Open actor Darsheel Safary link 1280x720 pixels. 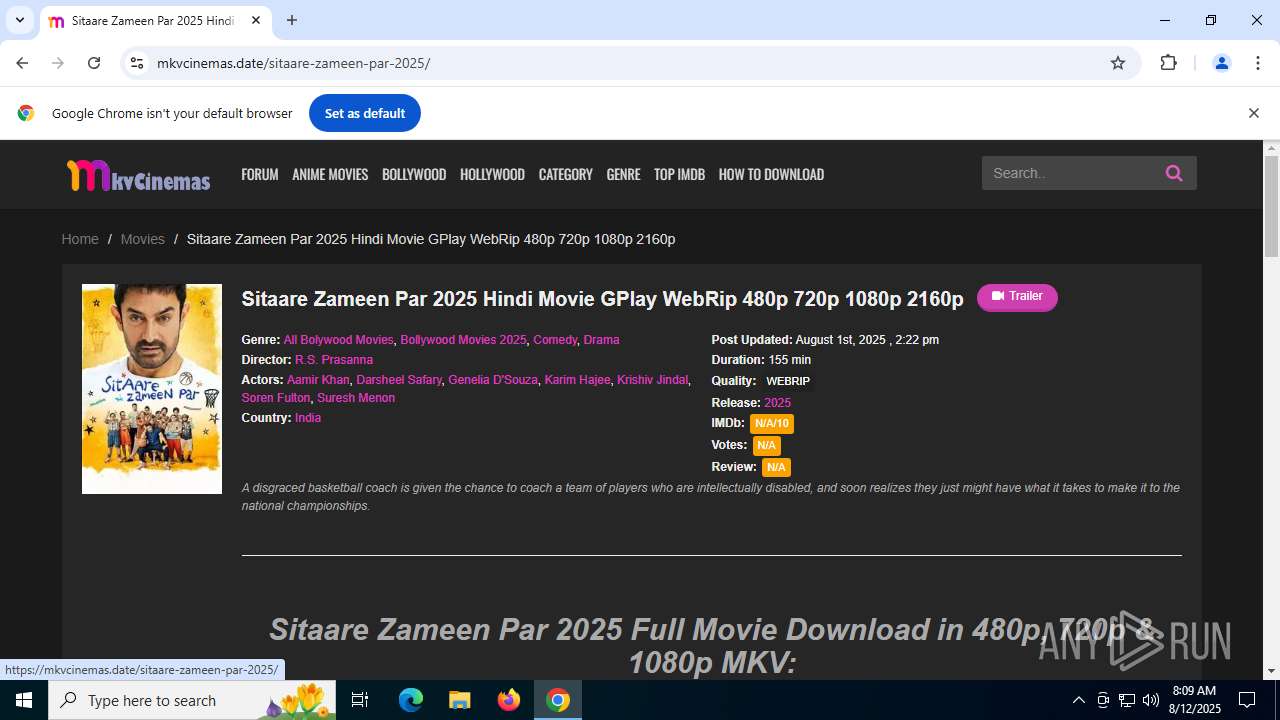click(x=399, y=380)
